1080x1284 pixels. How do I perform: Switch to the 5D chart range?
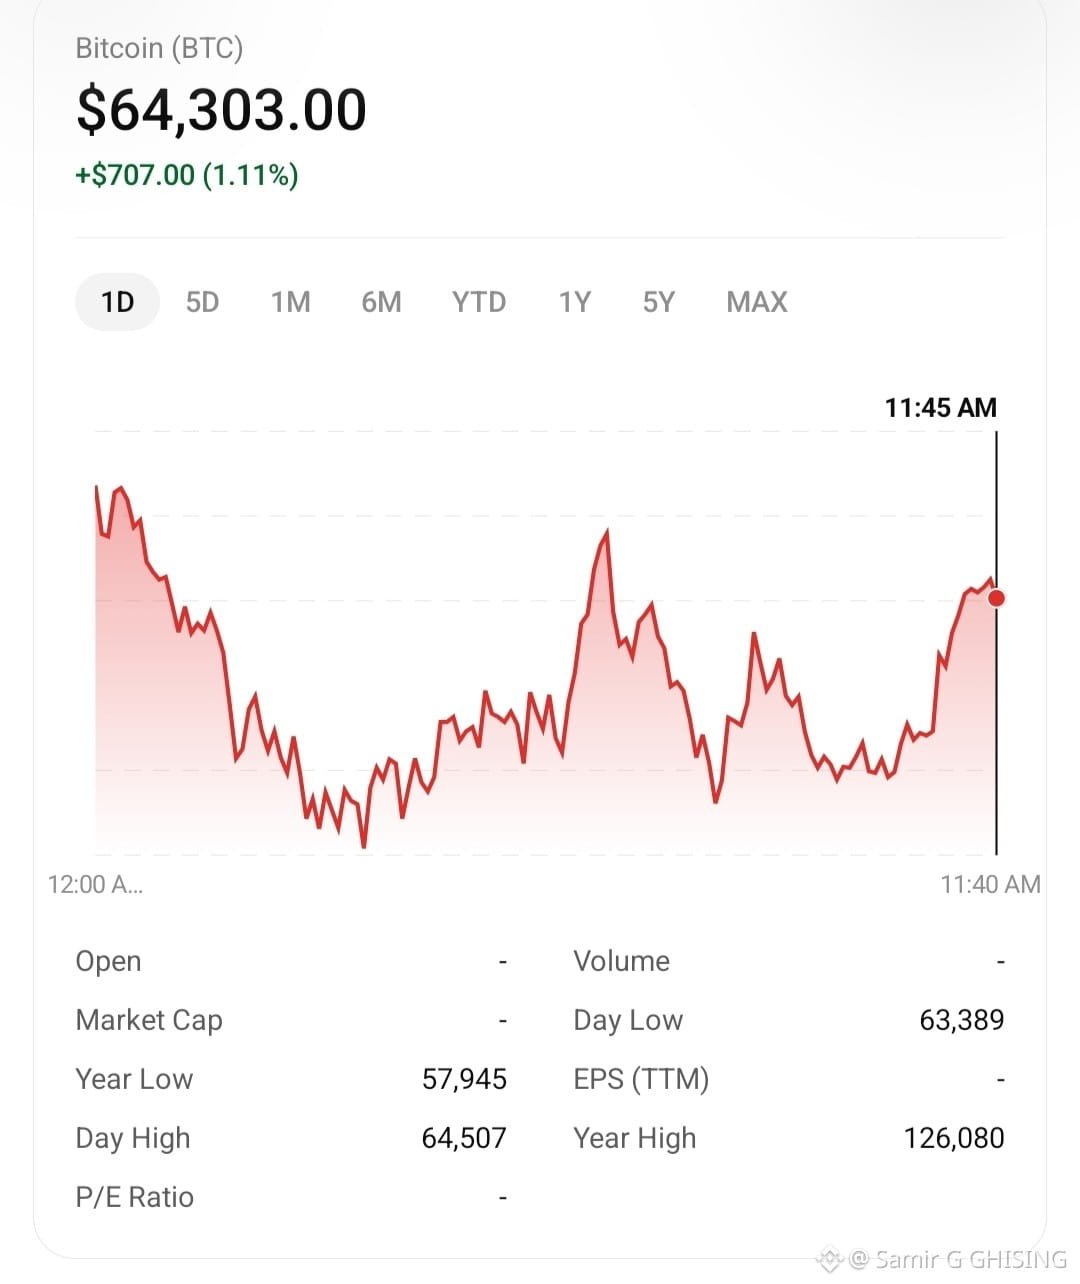tap(202, 302)
